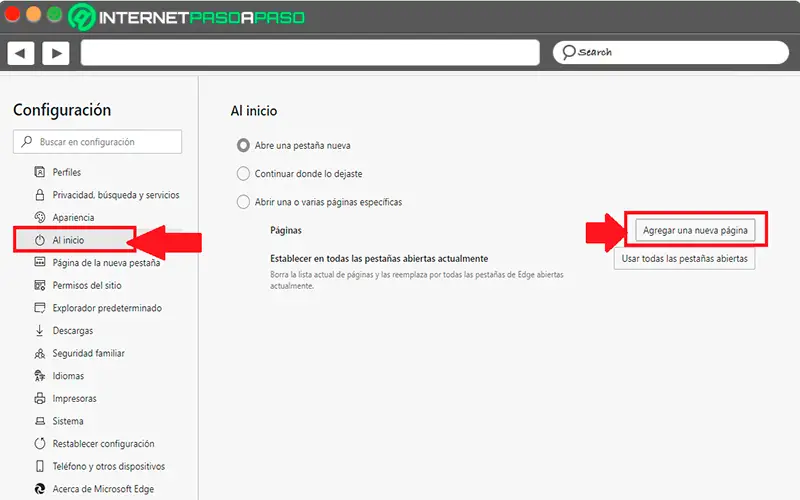Open Seguridad familiar section

(88, 353)
